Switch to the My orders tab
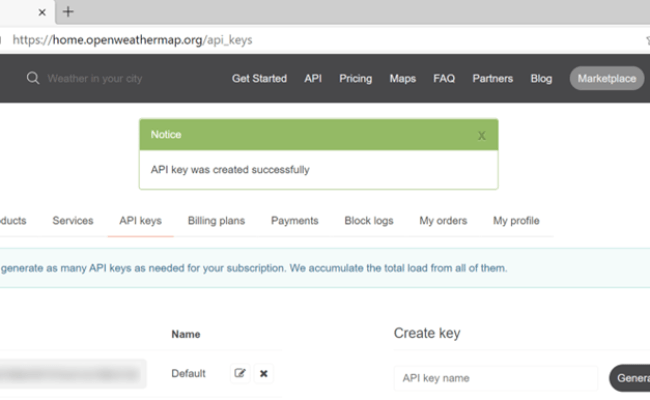The width and height of the screenshot is (650, 400). pos(443,221)
